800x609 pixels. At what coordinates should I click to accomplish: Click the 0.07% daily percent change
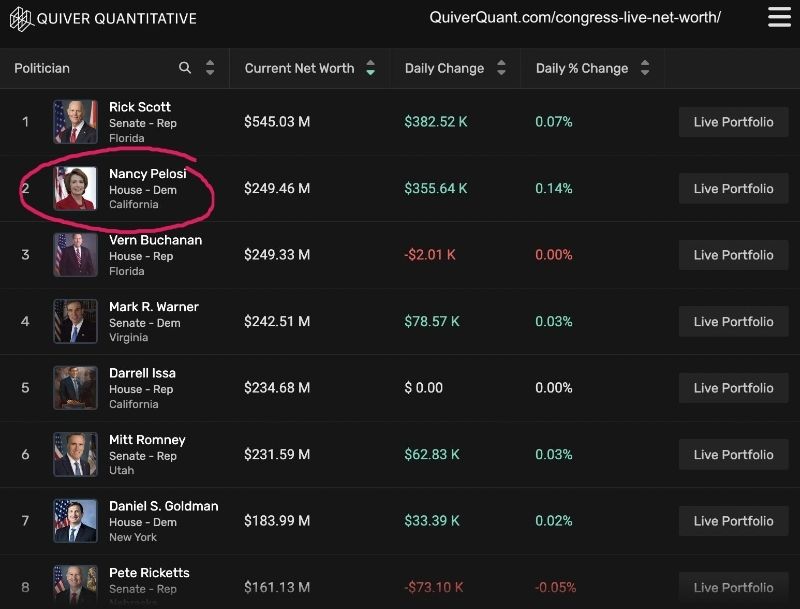(554, 122)
